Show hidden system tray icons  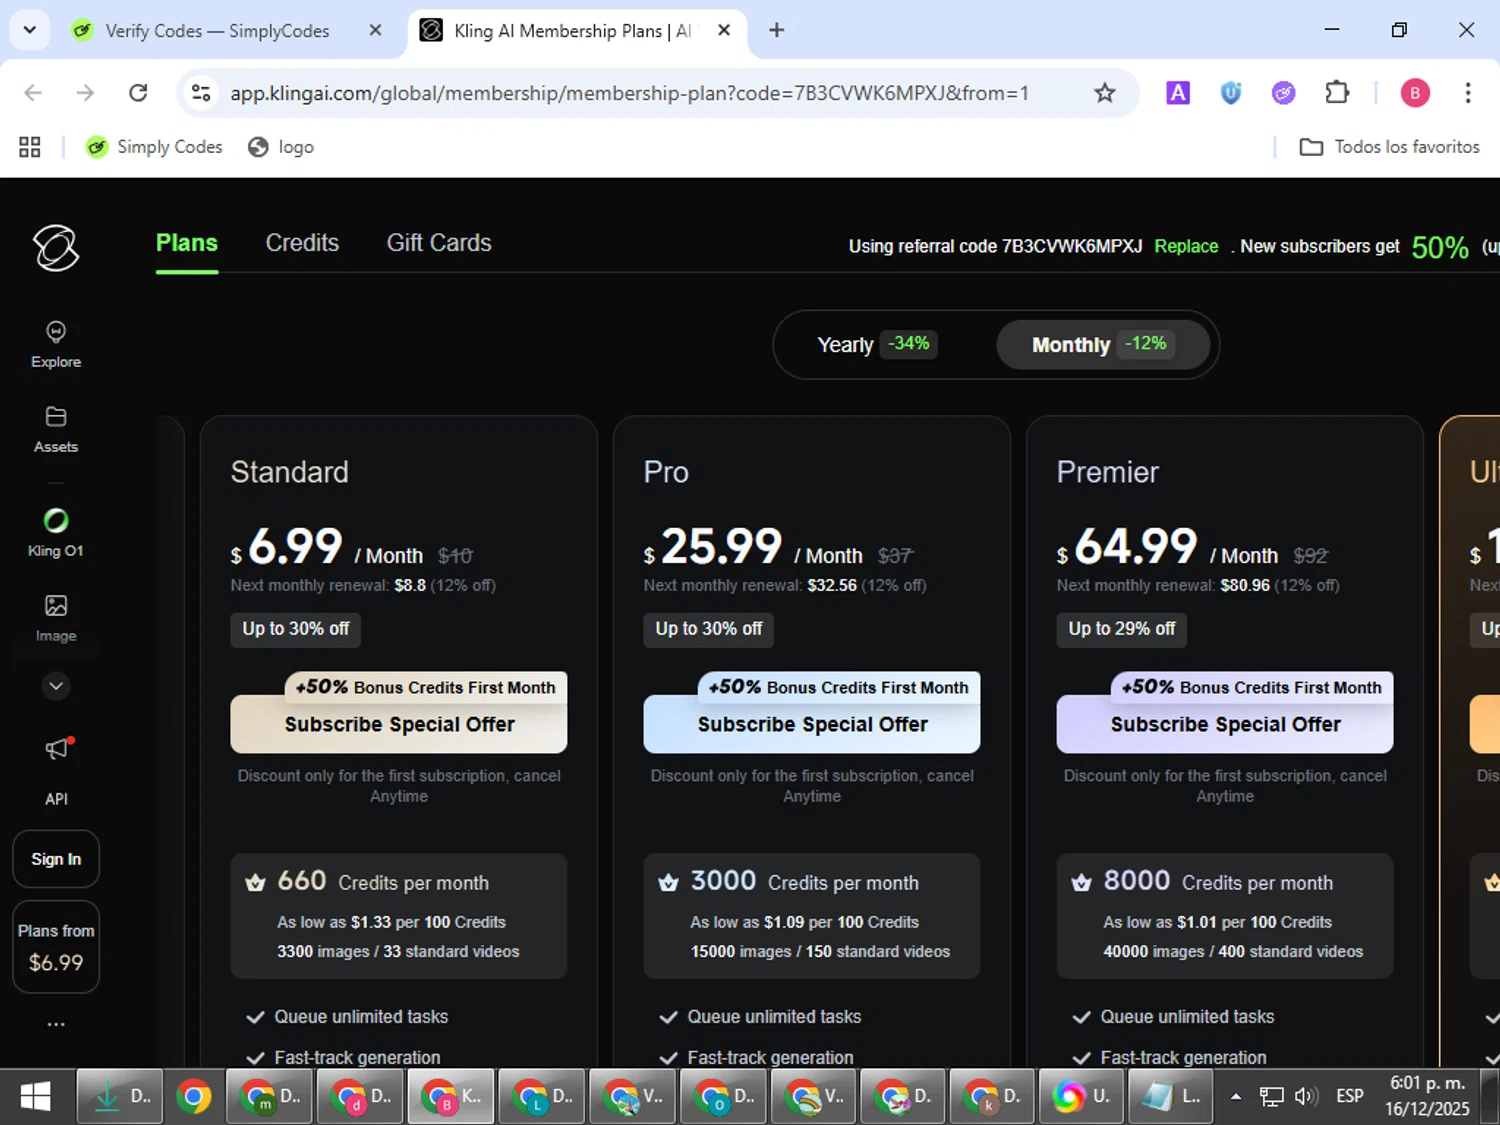tap(1236, 1096)
